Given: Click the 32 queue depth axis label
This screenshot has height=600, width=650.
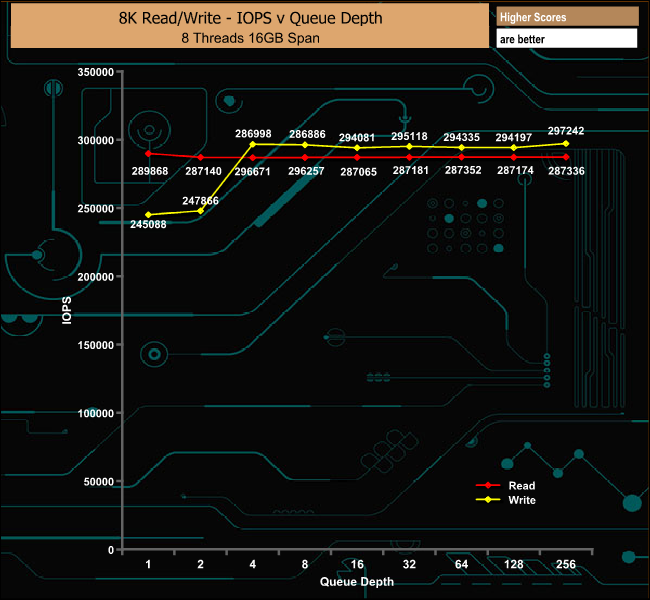Looking at the screenshot, I should point(409,564).
